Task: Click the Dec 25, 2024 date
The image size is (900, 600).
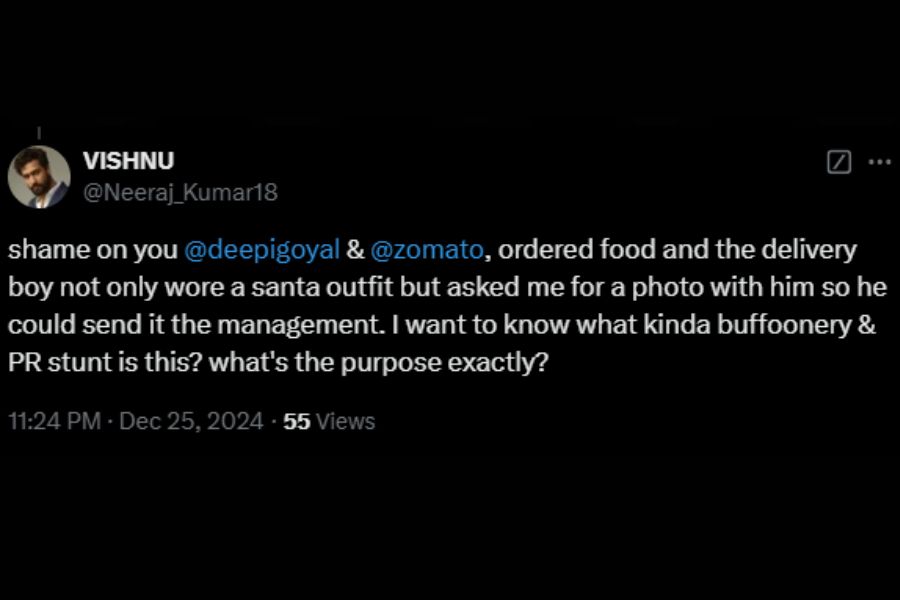Action: pyautogui.click(x=191, y=421)
